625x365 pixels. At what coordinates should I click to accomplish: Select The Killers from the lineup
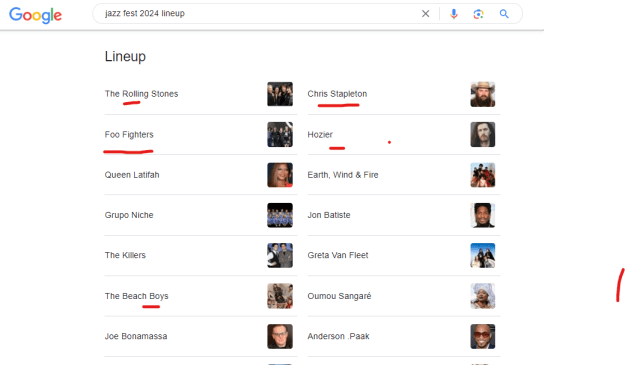click(x=200, y=255)
